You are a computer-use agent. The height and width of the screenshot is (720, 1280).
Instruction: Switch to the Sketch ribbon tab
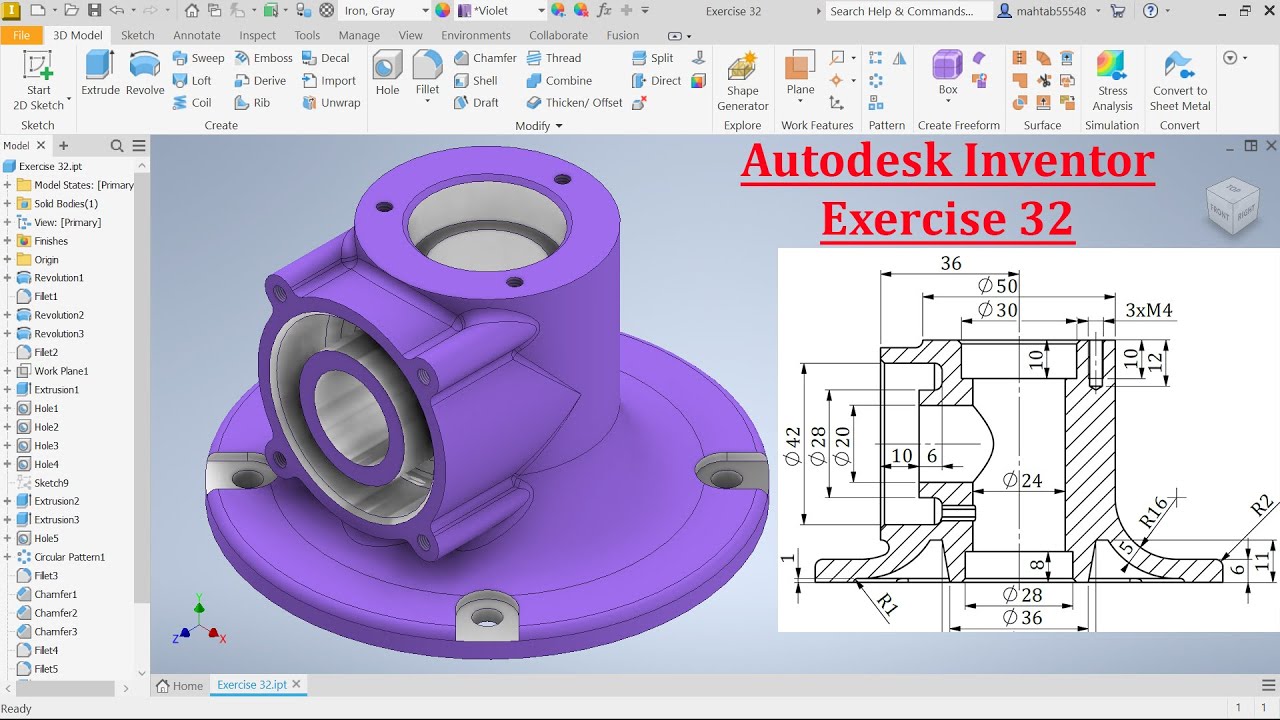(138, 35)
